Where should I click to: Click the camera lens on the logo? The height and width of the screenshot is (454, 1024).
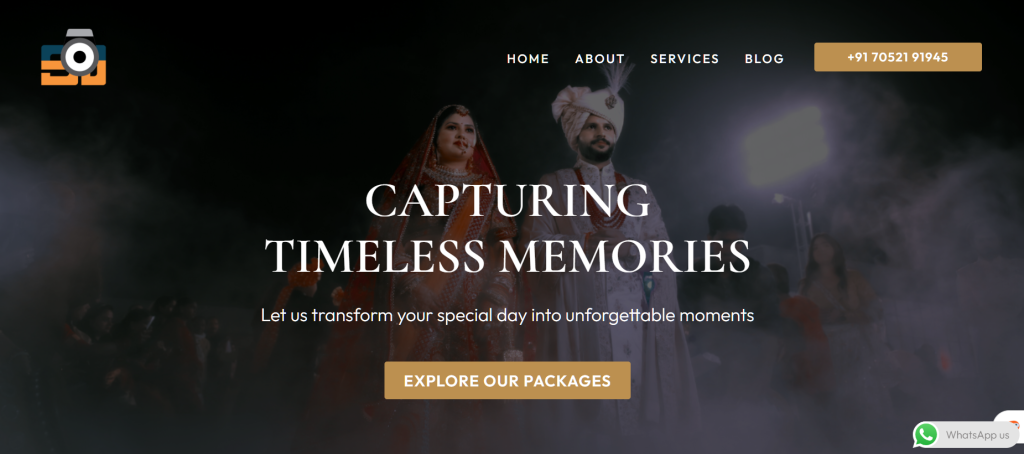(x=80, y=57)
